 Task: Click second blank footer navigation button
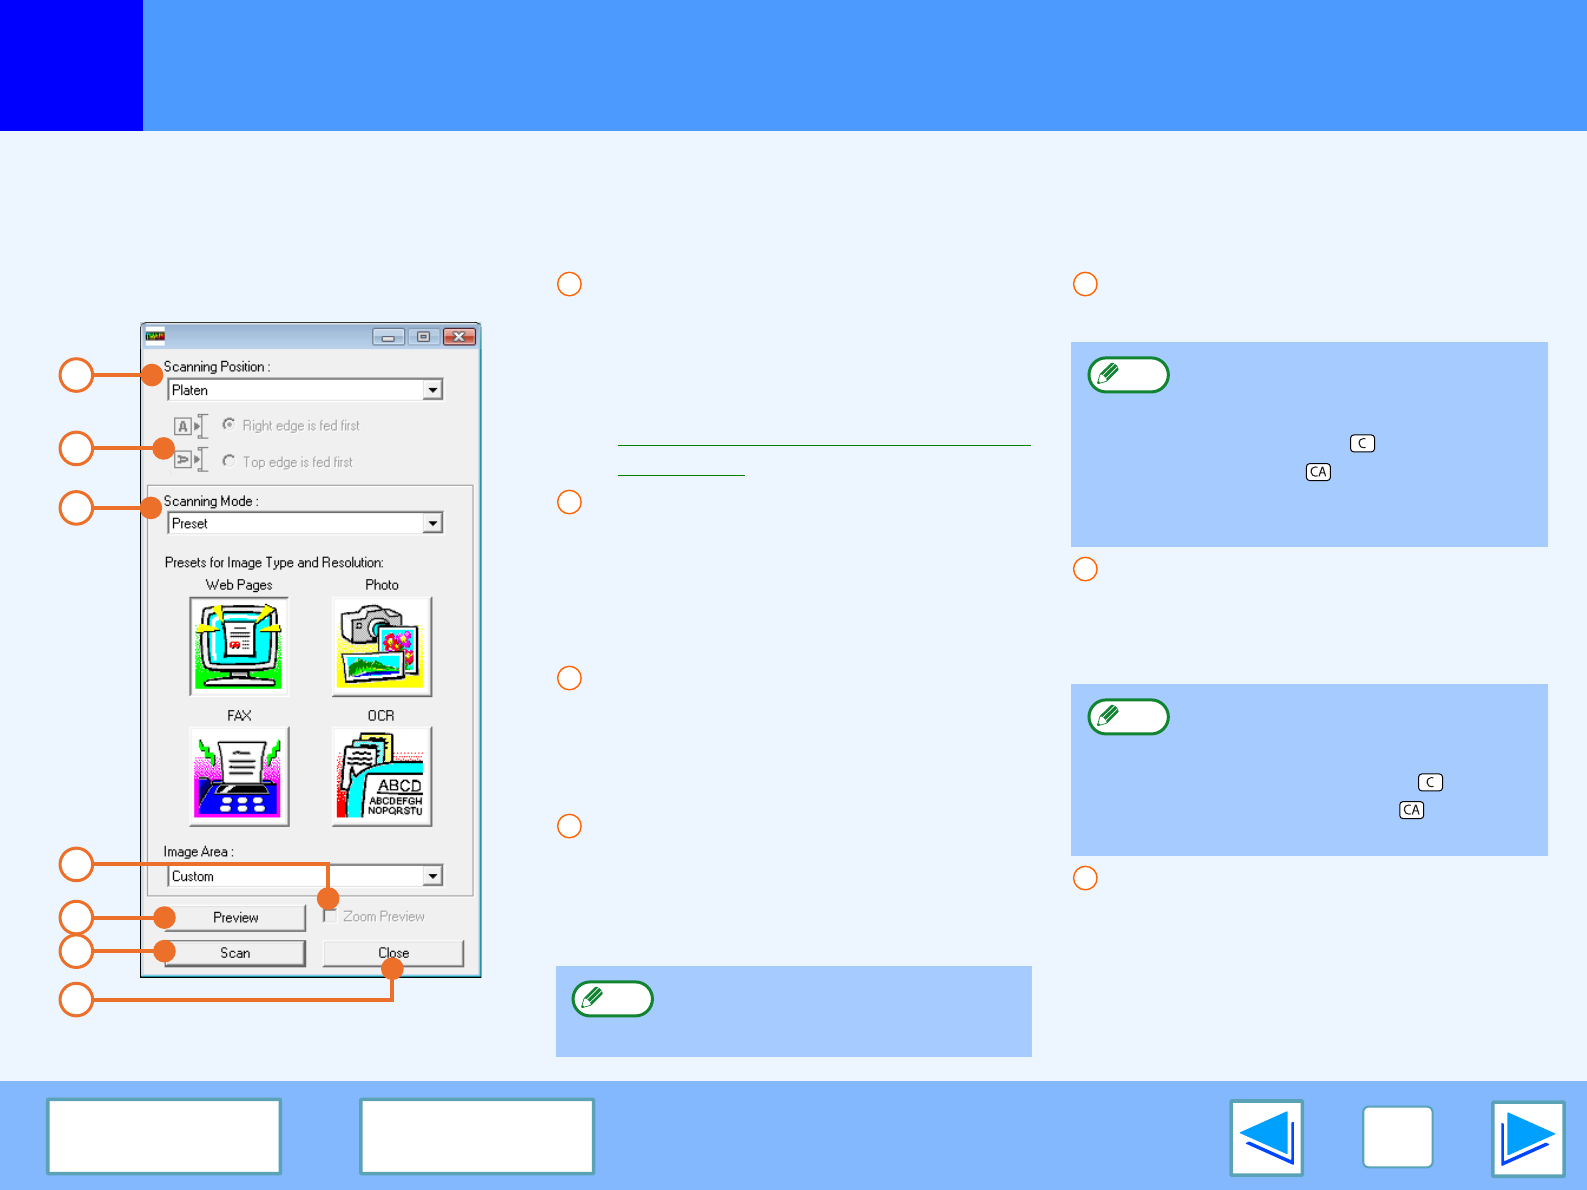[x=477, y=1136]
